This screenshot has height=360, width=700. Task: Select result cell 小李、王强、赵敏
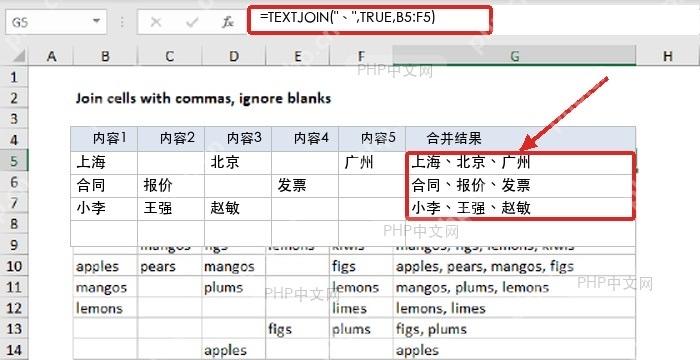click(521, 209)
